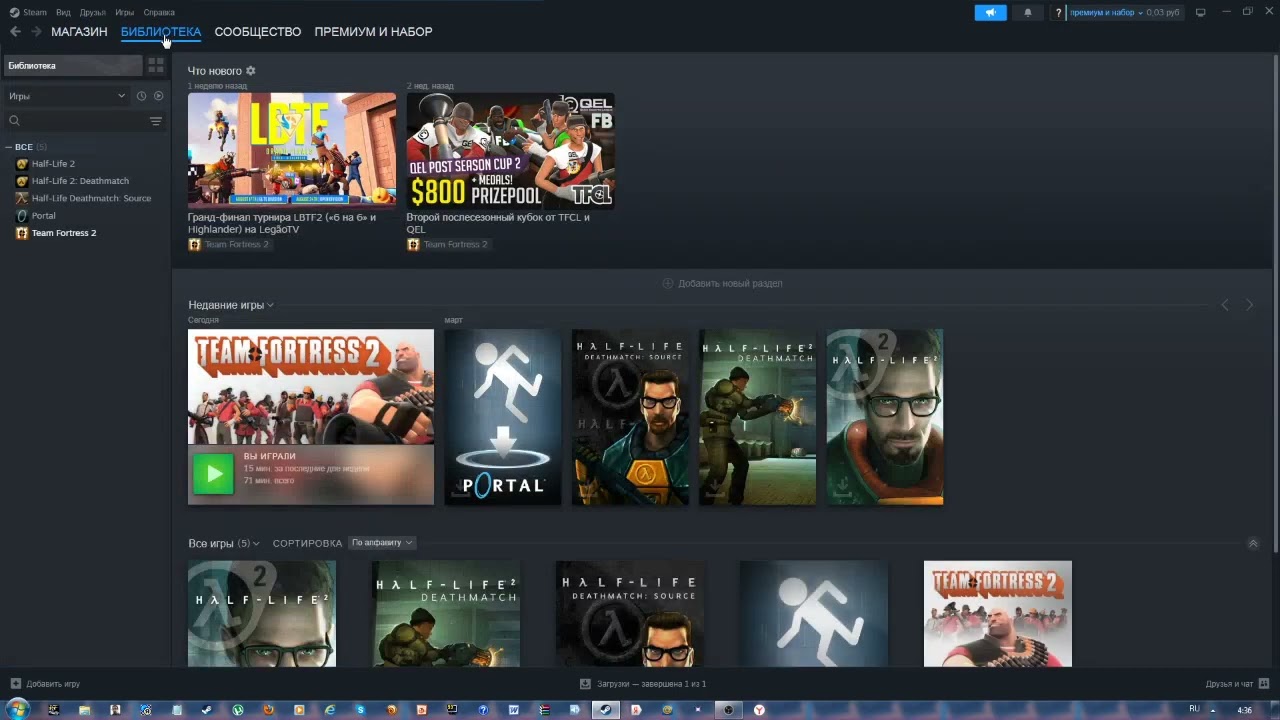Open the Вид menu
This screenshot has width=1280, height=720.
(63, 12)
